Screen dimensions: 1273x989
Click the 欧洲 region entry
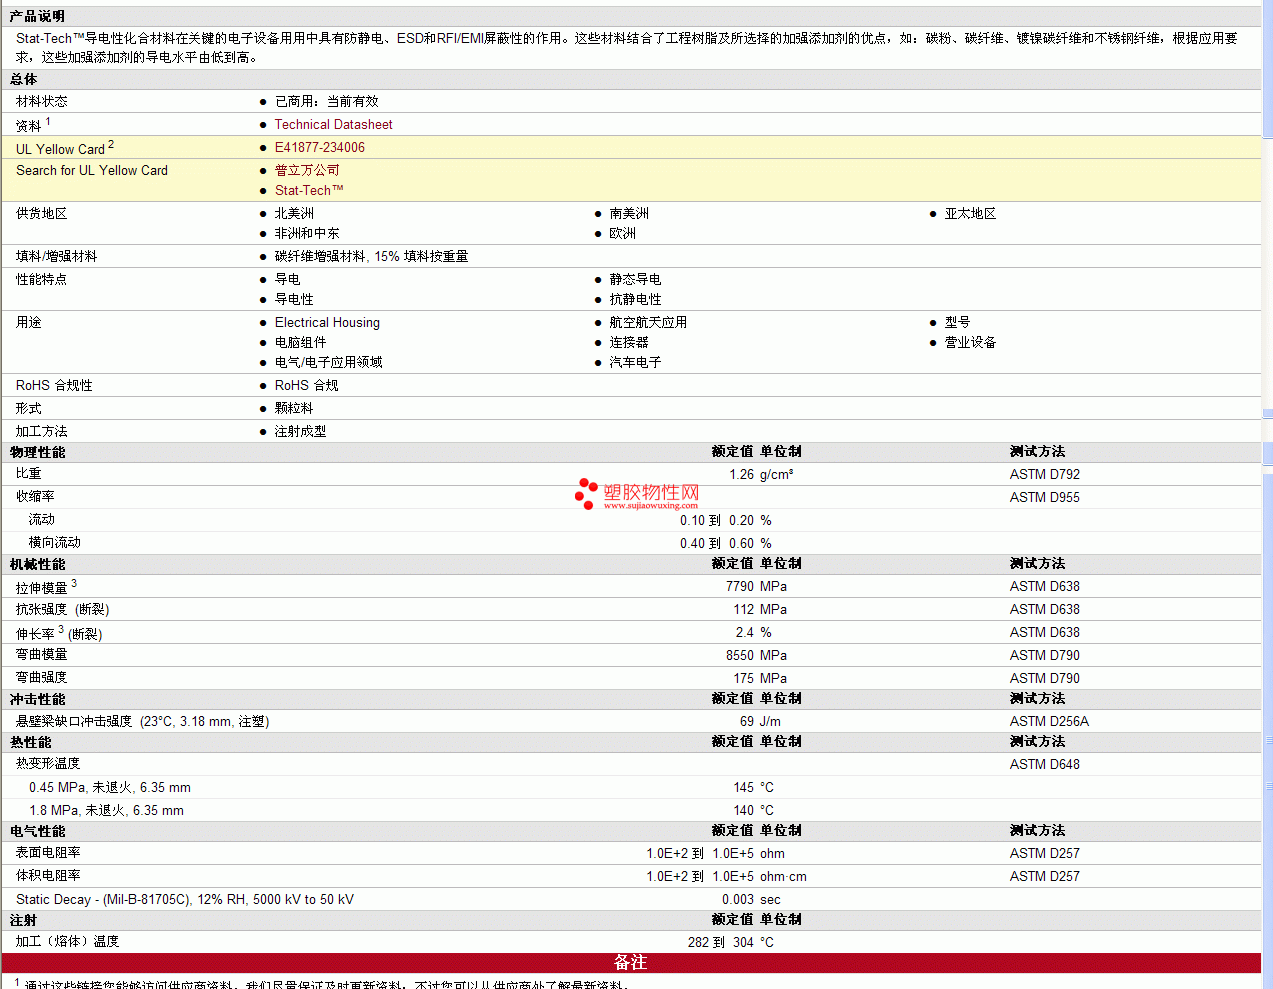point(623,233)
